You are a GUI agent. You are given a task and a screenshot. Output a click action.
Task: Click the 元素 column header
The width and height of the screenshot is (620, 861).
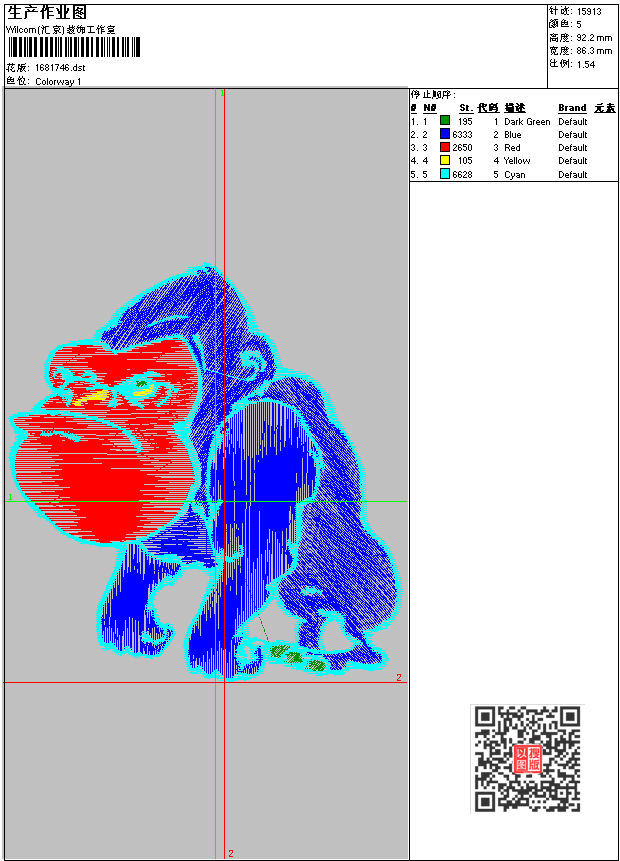click(605, 108)
